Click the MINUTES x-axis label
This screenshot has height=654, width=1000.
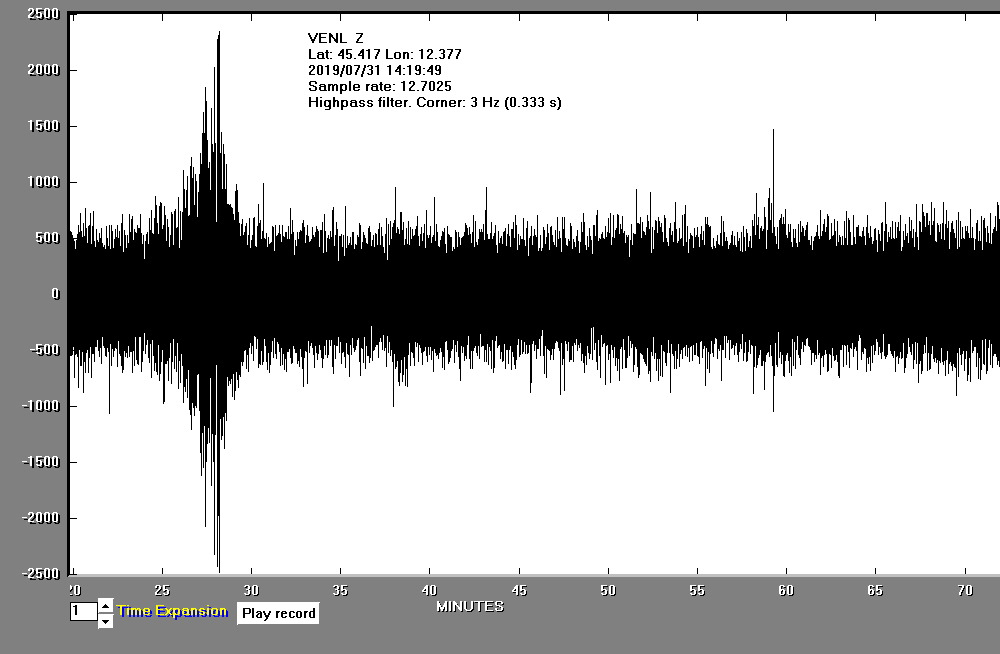[470, 606]
